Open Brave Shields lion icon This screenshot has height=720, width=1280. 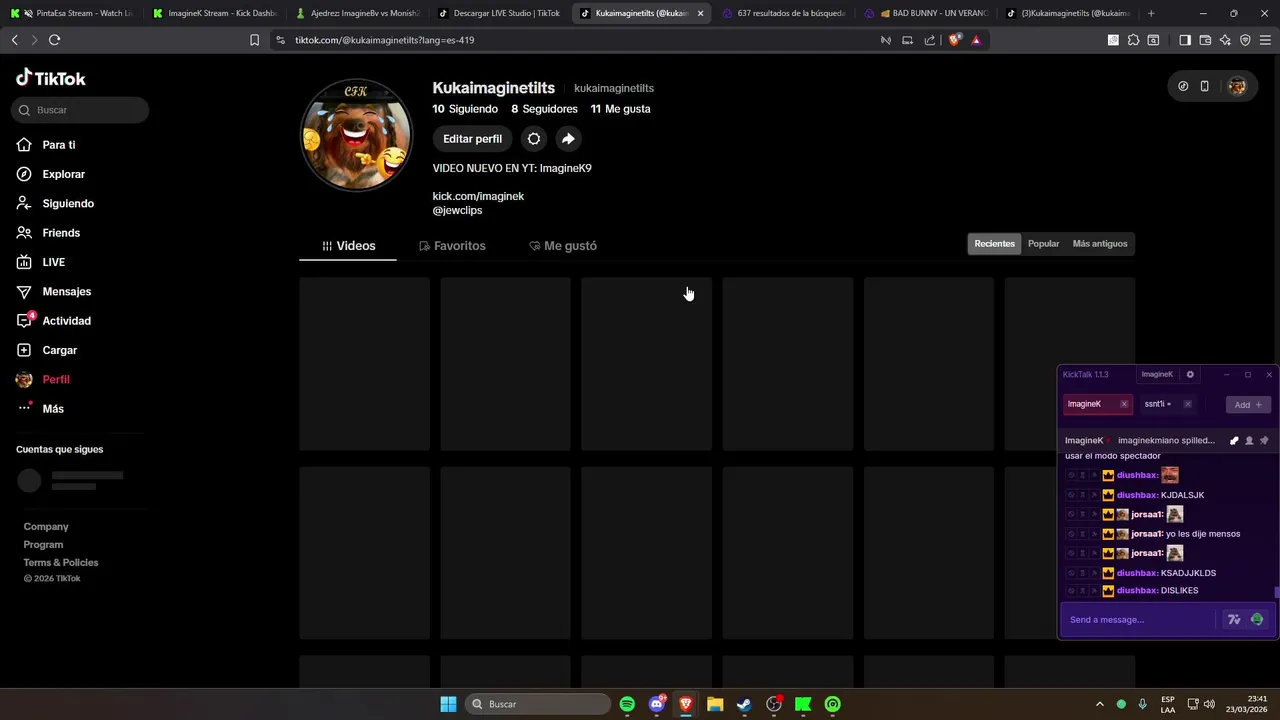click(x=954, y=40)
